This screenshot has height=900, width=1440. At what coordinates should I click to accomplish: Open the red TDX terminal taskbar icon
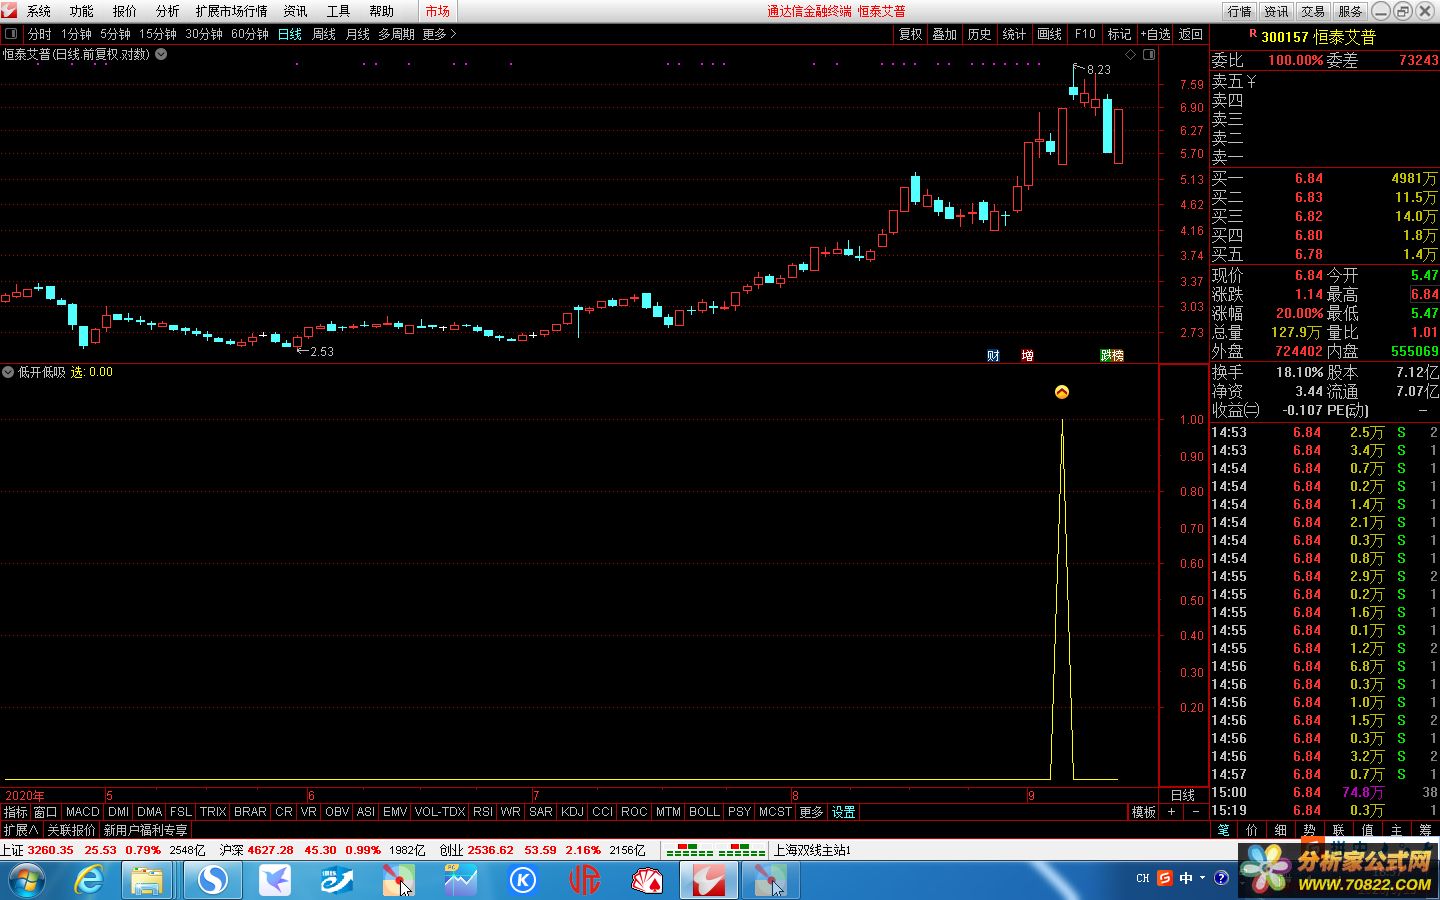(x=709, y=880)
